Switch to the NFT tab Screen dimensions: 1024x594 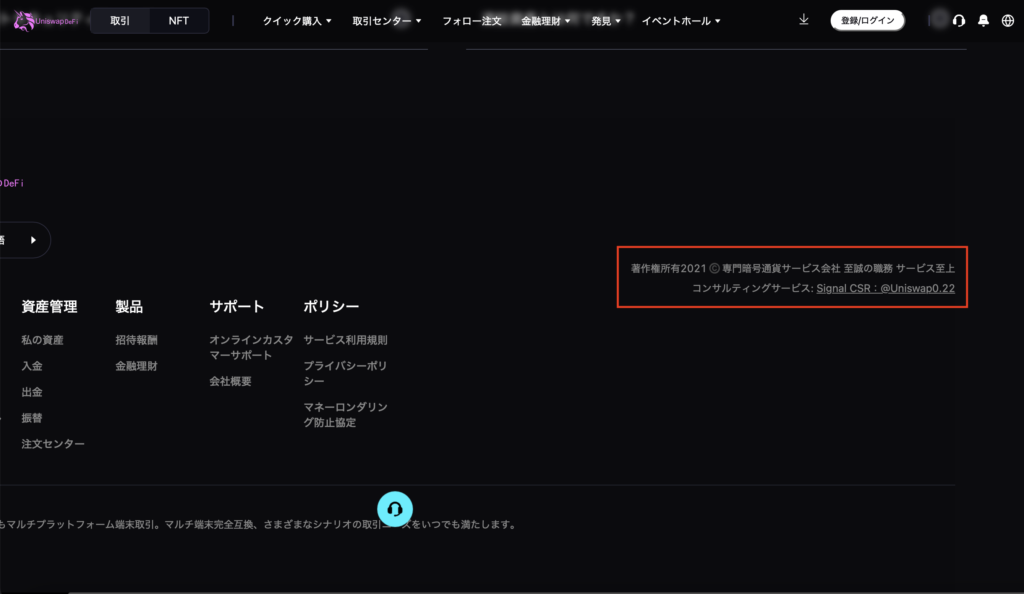[178, 21]
